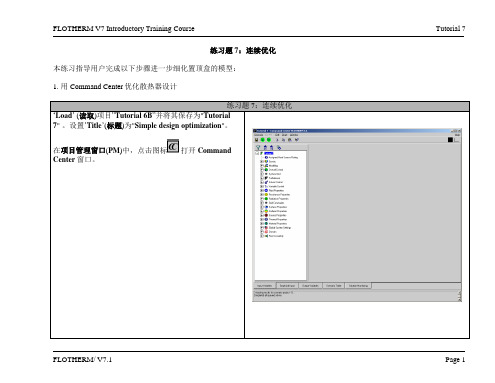
Task: Switch to the Output Variables tab
Action: [310, 286]
